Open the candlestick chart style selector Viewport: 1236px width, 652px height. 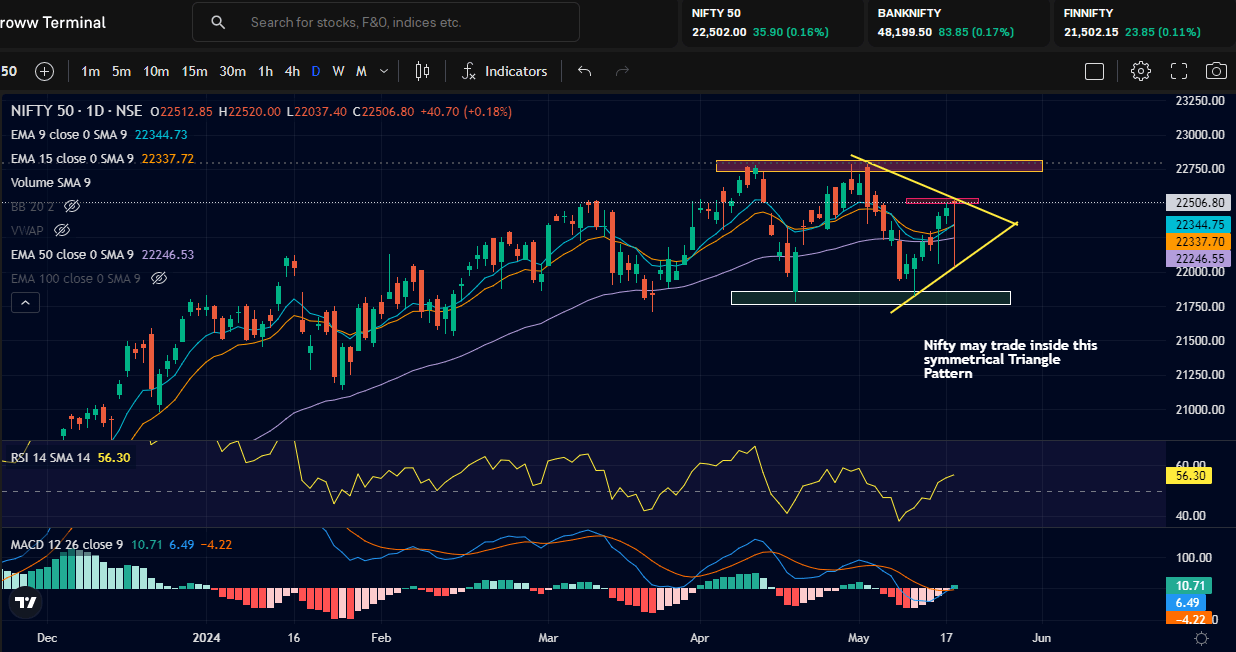pyautogui.click(x=422, y=71)
